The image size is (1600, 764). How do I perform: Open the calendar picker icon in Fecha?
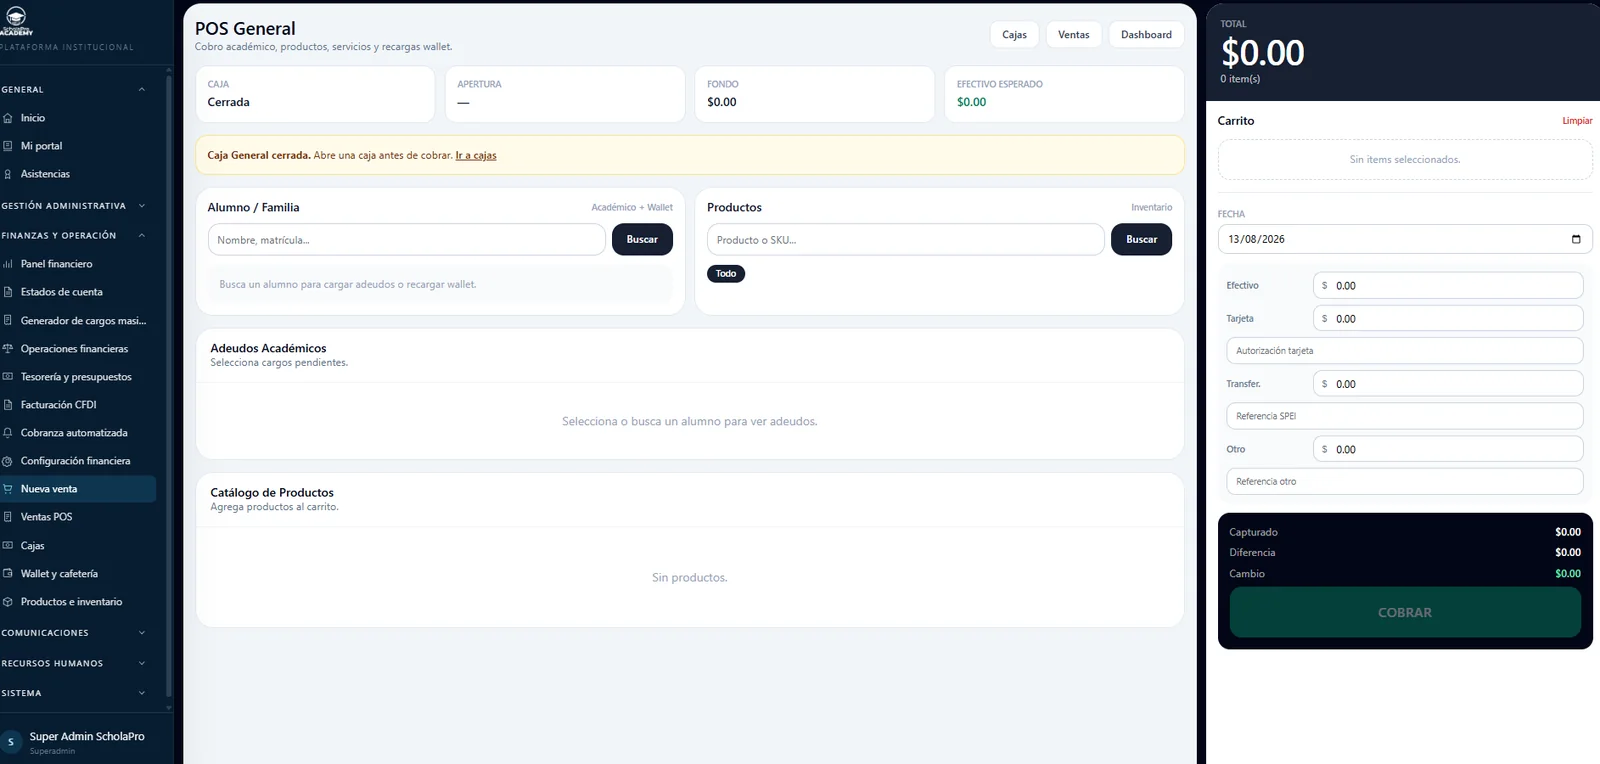[x=1576, y=239]
